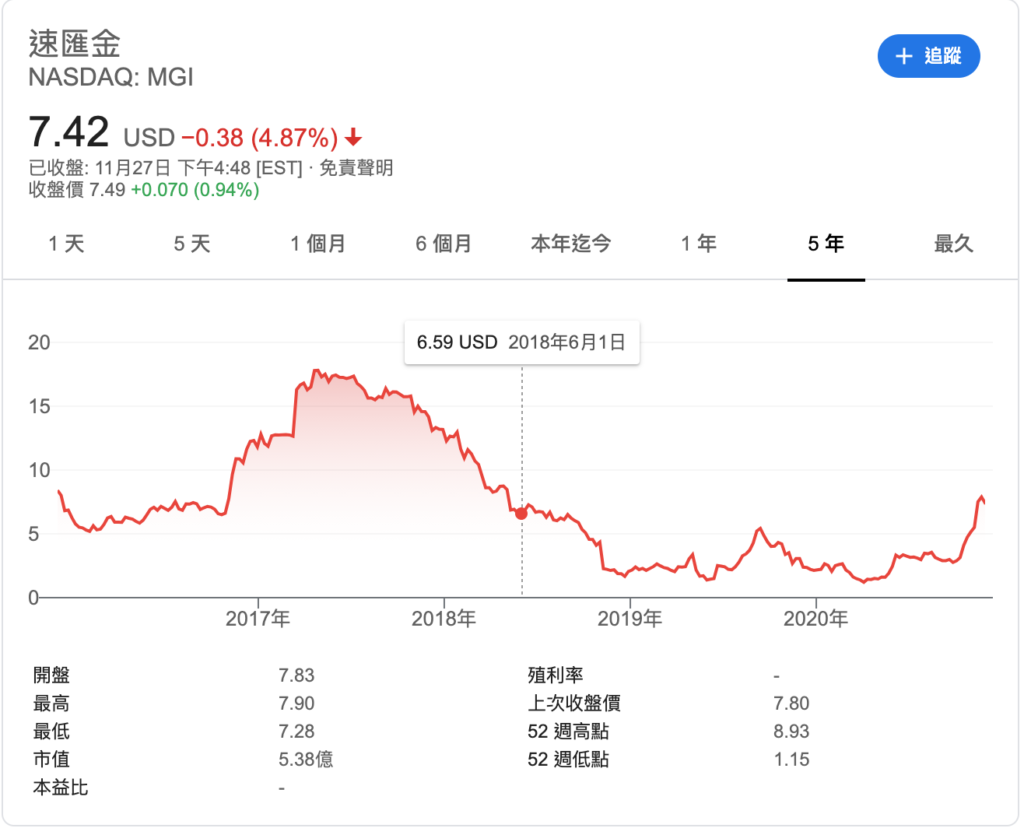1024x828 pixels.
Task: Select the 1 天 time range tab
Action: [67, 244]
